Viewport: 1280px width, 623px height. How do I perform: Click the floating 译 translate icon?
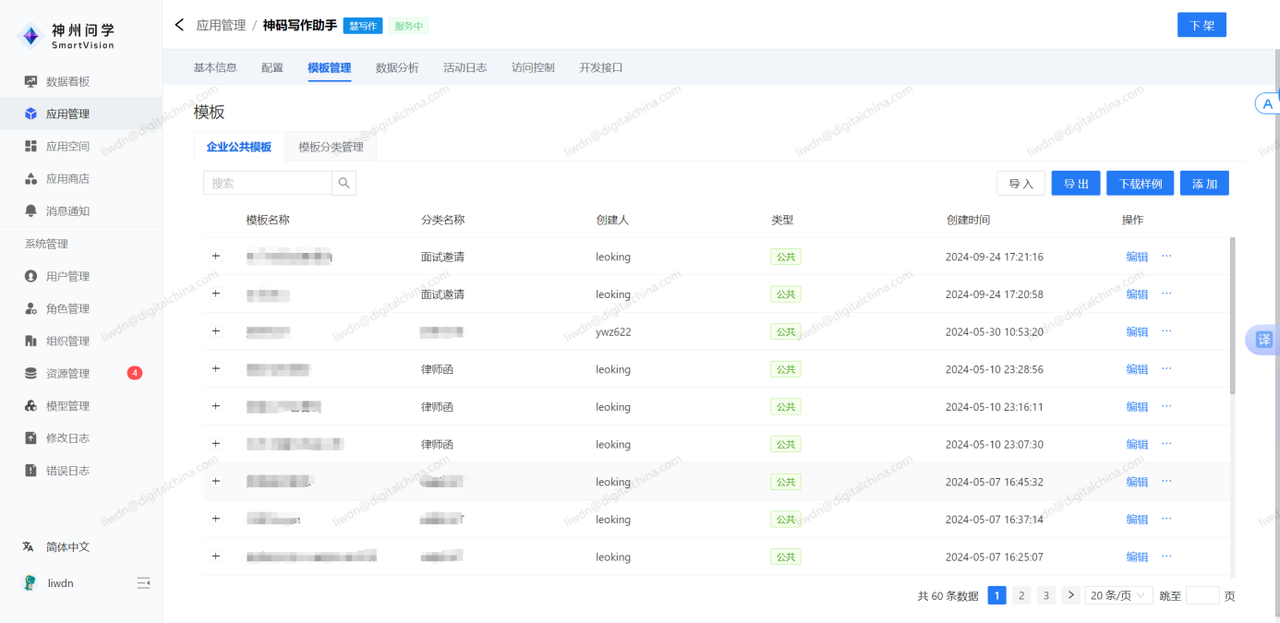tap(1263, 340)
